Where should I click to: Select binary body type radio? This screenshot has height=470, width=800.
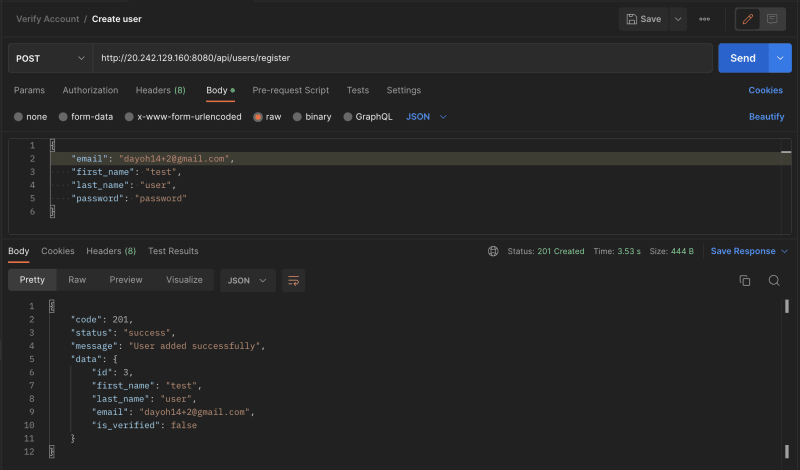click(x=297, y=117)
